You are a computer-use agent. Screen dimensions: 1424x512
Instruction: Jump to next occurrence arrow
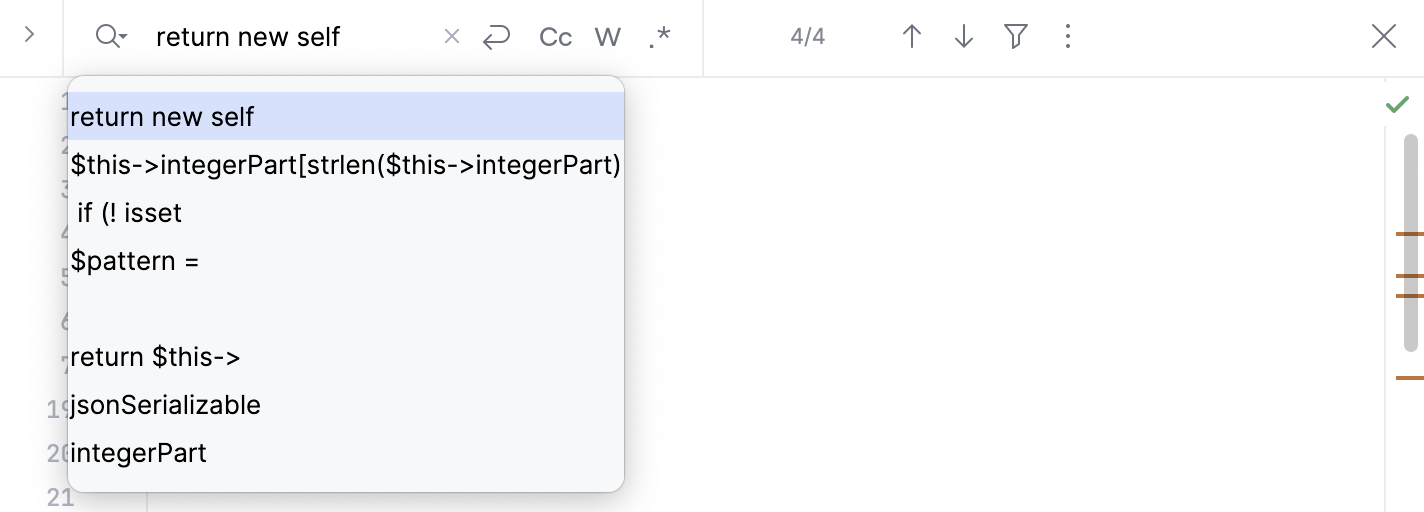click(964, 37)
